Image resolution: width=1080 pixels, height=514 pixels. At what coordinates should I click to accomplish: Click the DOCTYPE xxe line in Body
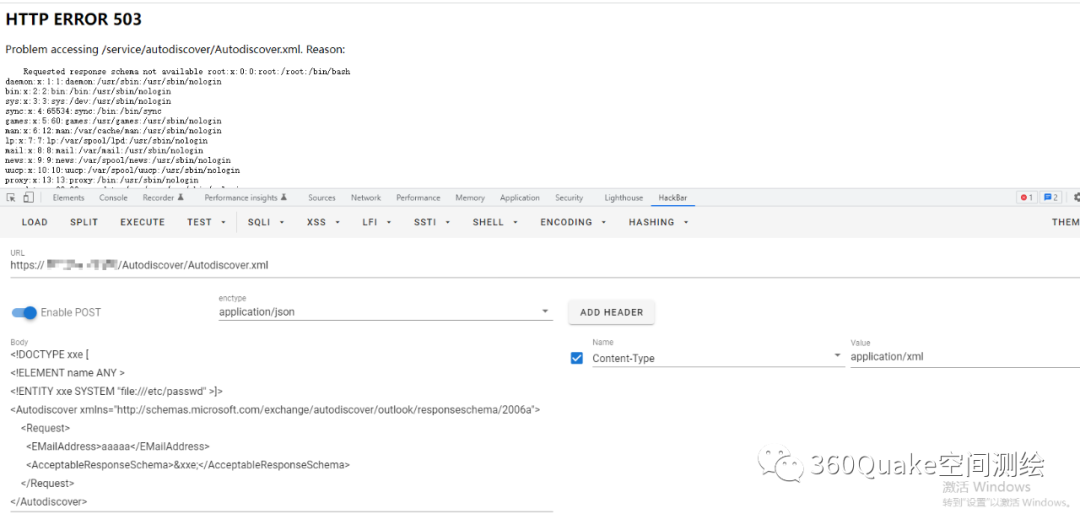50,355
